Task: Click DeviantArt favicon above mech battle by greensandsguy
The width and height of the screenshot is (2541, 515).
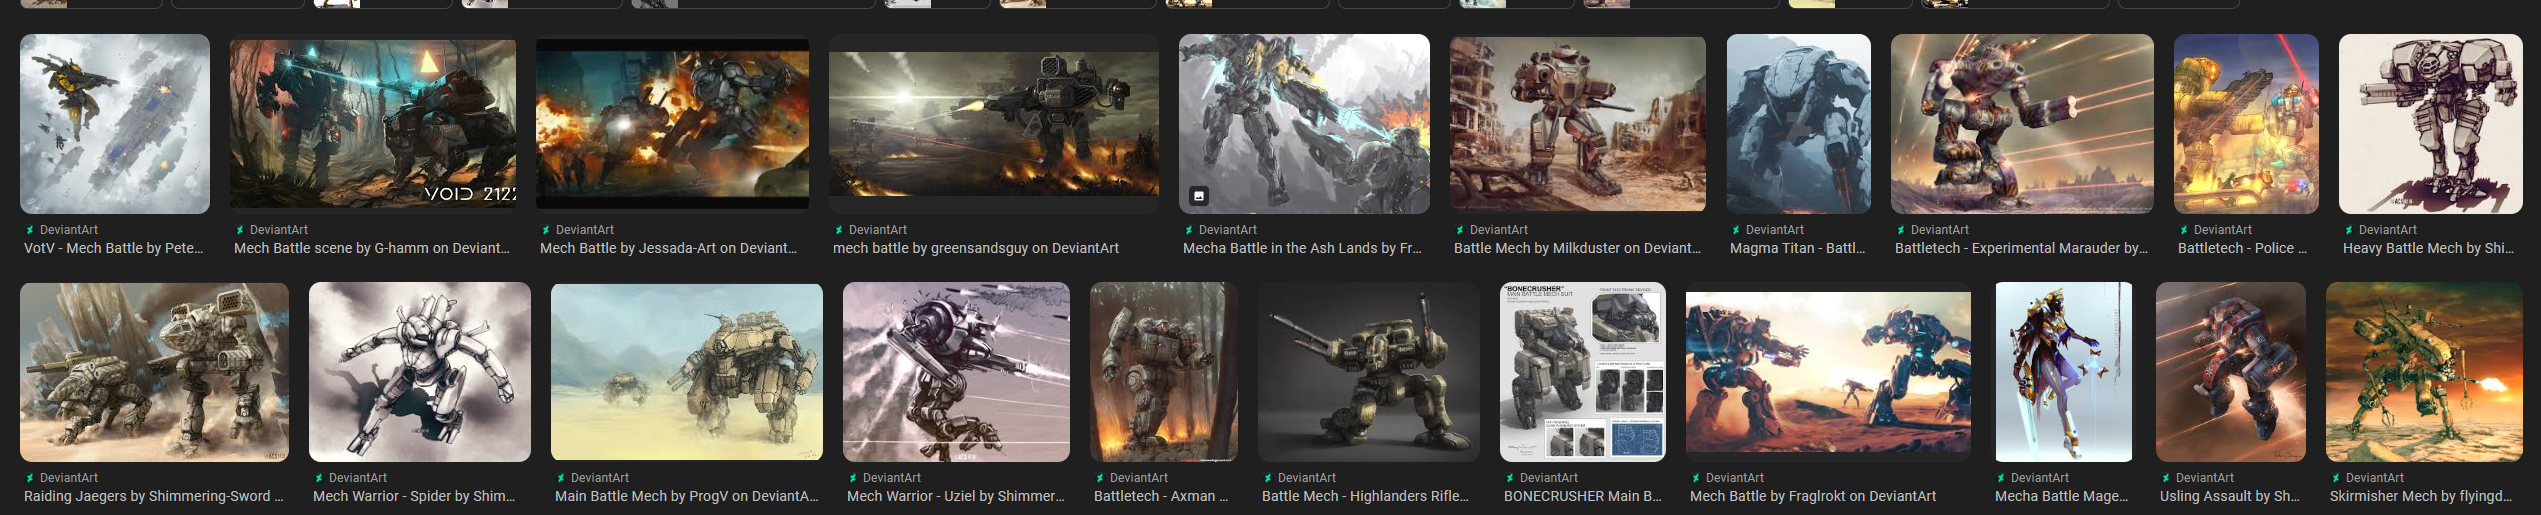Action: (839, 230)
